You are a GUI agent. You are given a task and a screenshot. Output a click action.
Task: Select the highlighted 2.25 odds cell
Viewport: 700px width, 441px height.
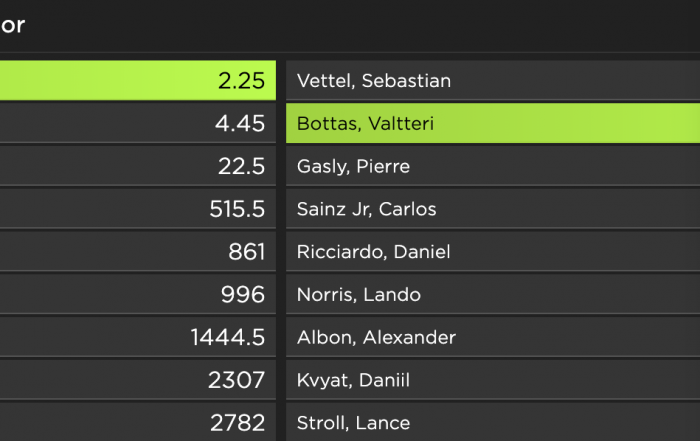138,80
